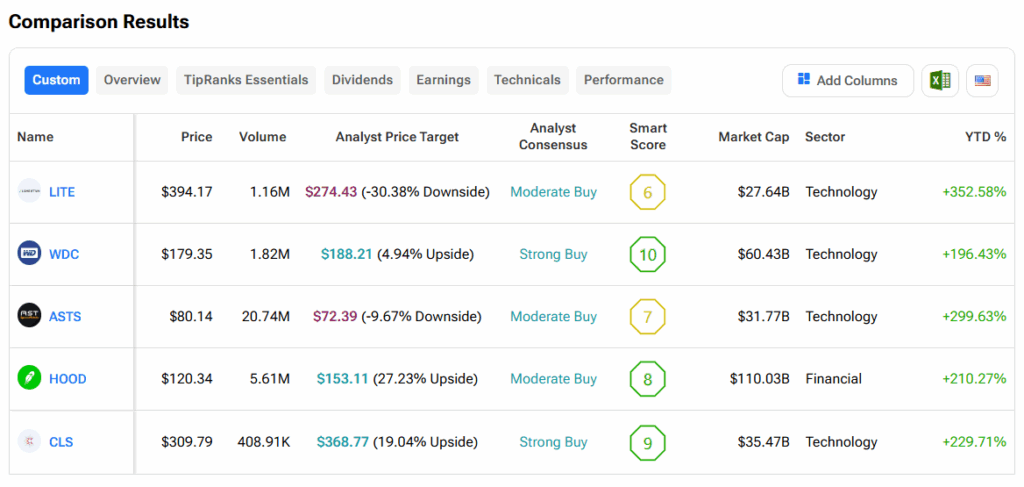This screenshot has width=1024, height=487.
Task: Open the US flag market selector
Action: click(982, 81)
